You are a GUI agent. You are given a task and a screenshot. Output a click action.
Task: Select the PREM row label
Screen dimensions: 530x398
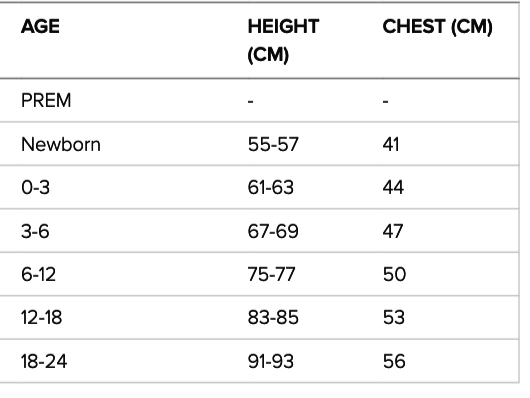[x=46, y=100]
